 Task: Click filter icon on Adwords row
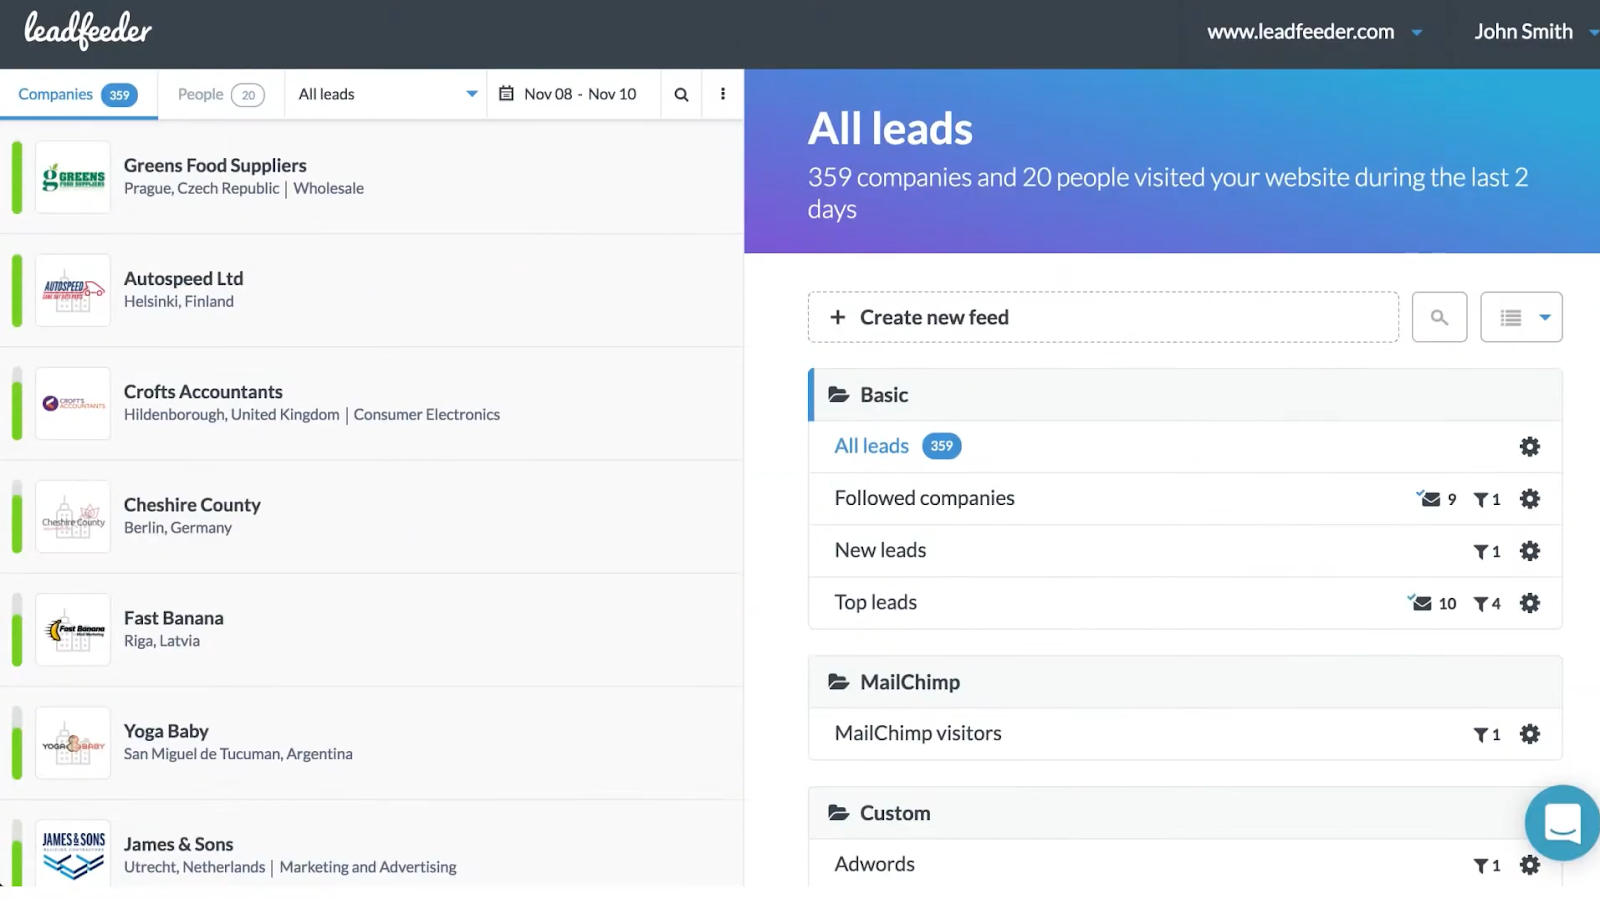[1481, 866]
